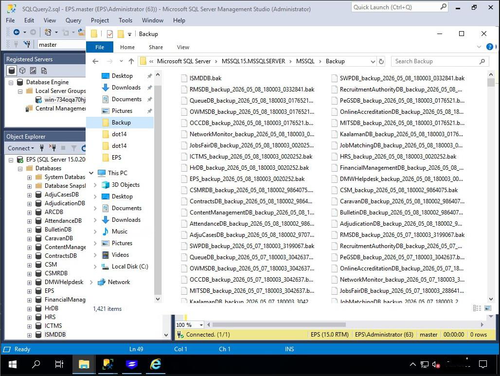The image size is (500, 376).
Task: Click the filter icon in Object Explorer toolbar
Action: click(x=74, y=148)
